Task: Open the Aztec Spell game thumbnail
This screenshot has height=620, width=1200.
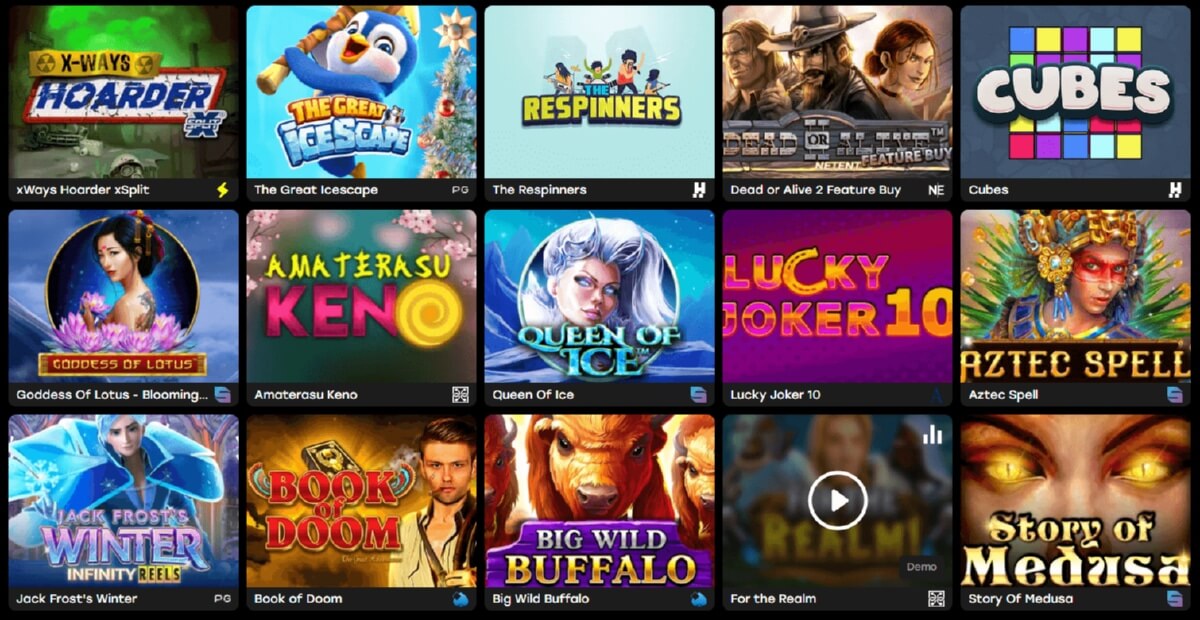Action: coord(1076,296)
